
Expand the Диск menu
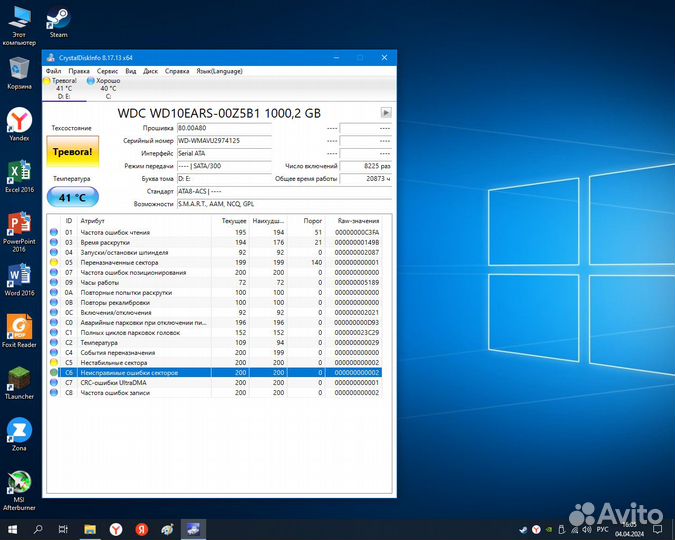[150, 71]
